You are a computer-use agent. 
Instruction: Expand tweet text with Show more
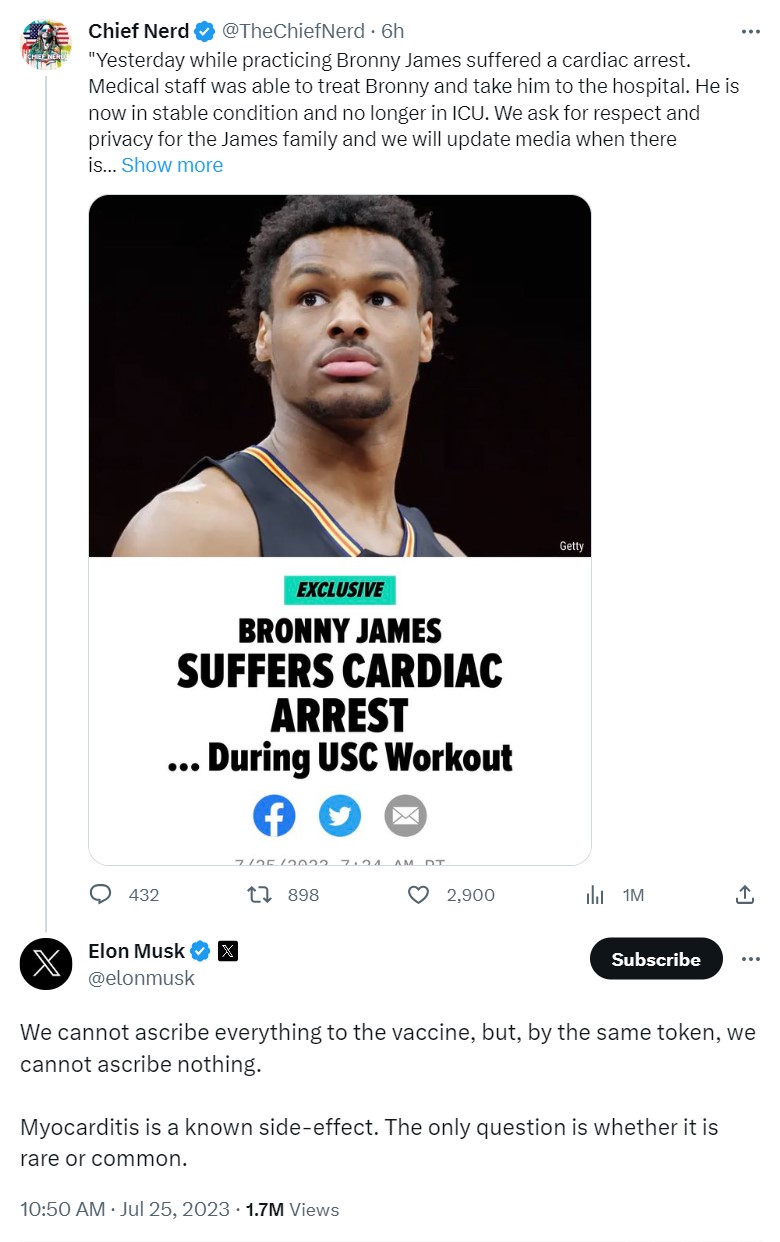click(172, 165)
